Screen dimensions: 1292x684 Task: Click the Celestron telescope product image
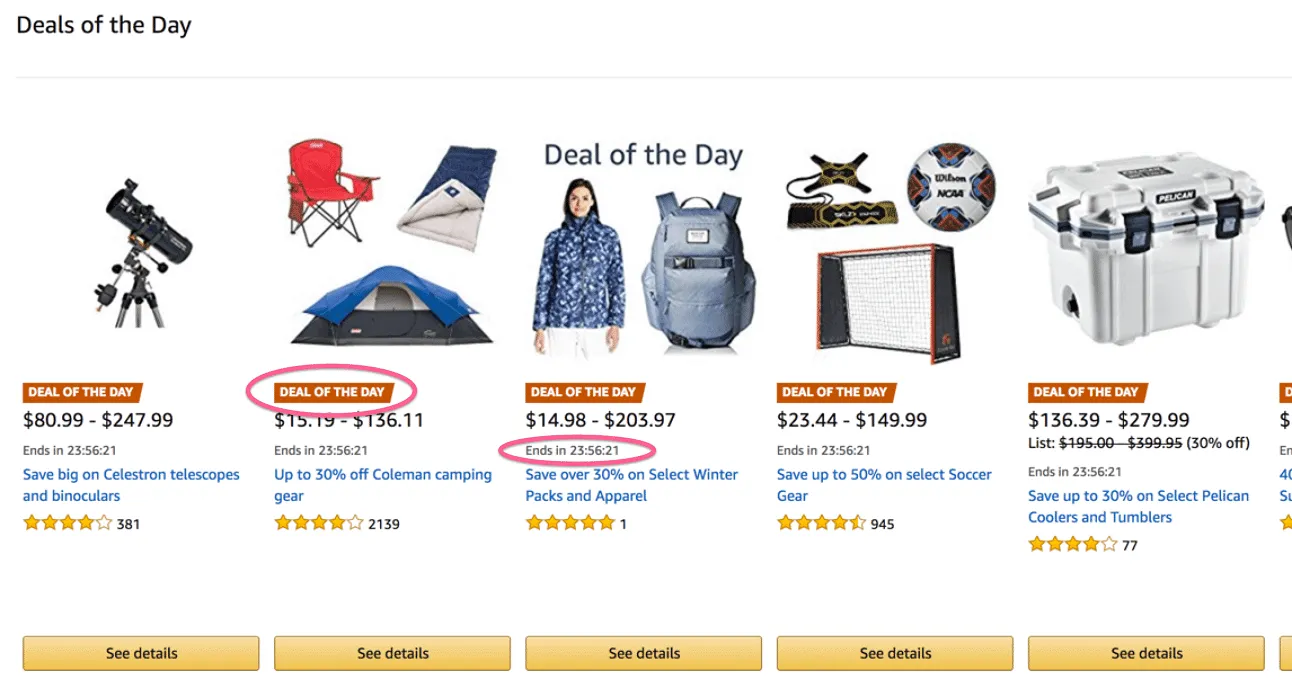point(141,253)
